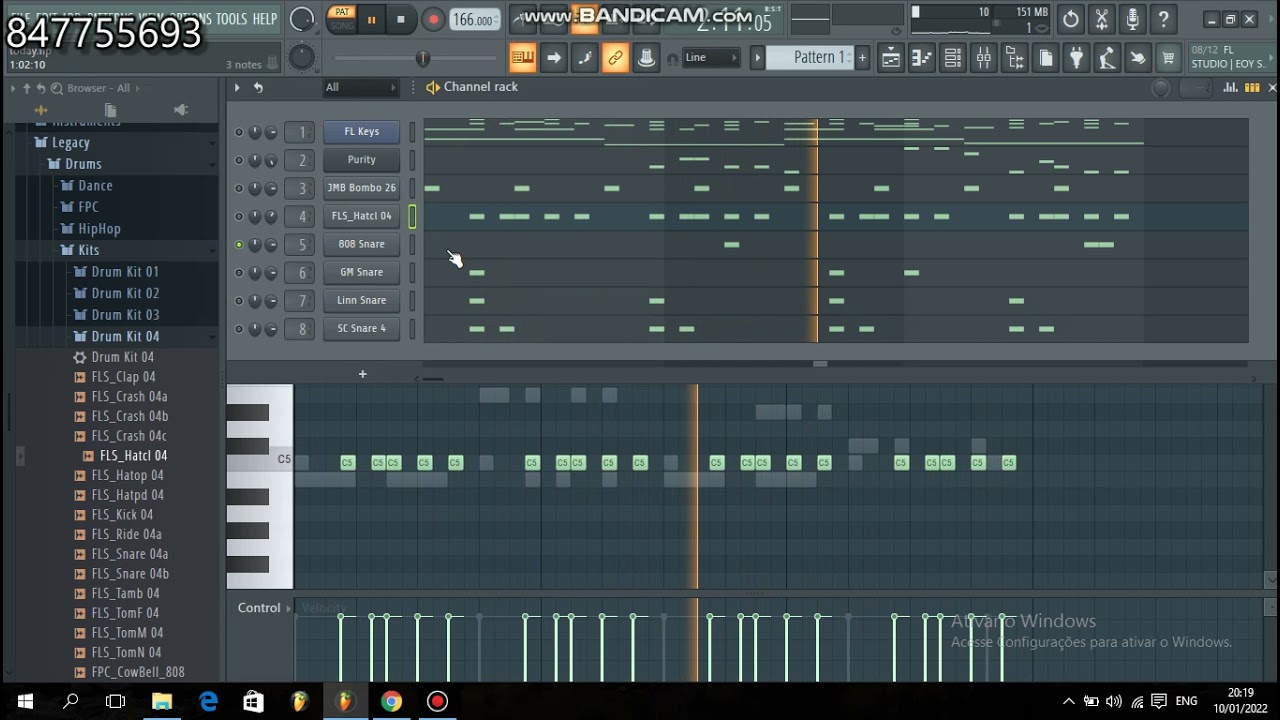Open the Line snap dropdown
The image size is (1280, 720).
point(711,58)
